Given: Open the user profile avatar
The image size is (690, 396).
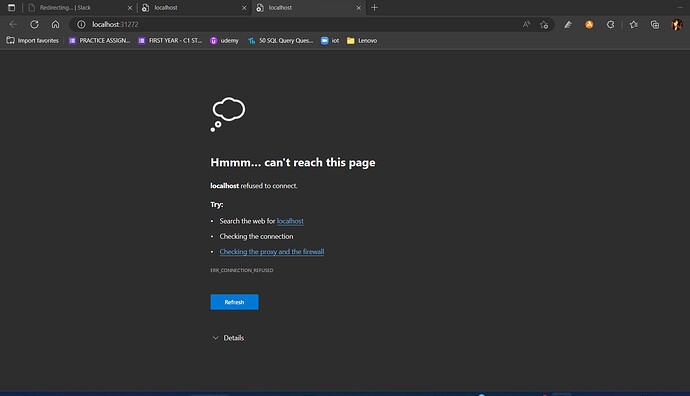Looking at the screenshot, I should pos(677,25).
